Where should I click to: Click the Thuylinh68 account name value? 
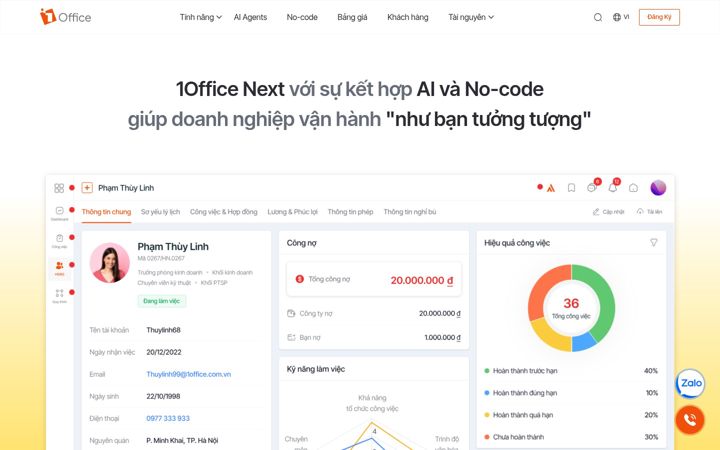[163, 330]
